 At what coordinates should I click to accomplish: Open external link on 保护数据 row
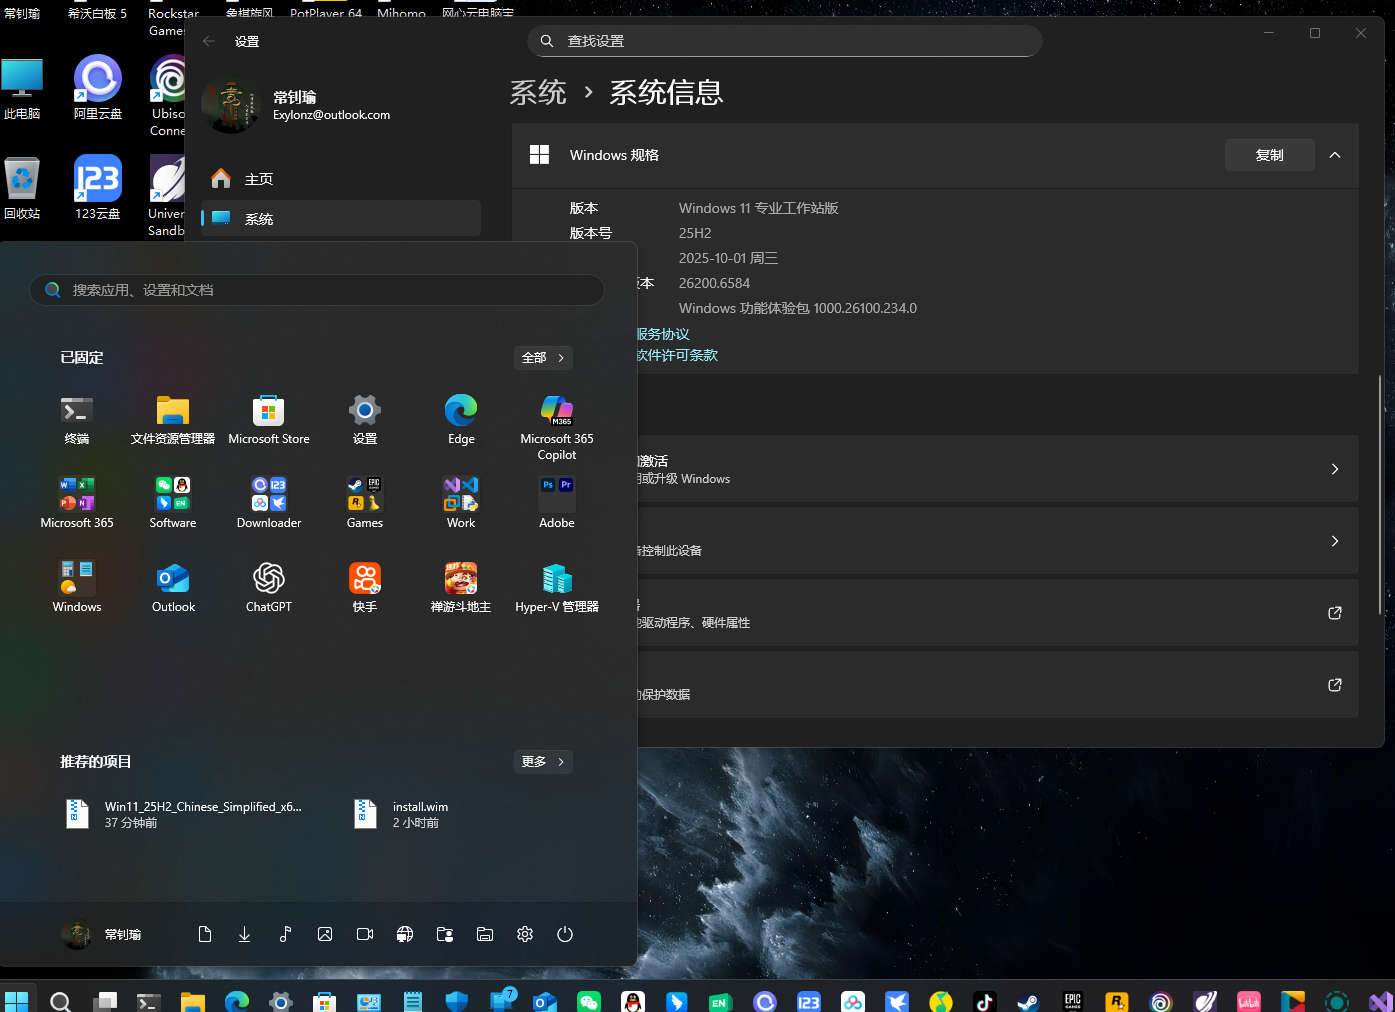[1335, 685]
